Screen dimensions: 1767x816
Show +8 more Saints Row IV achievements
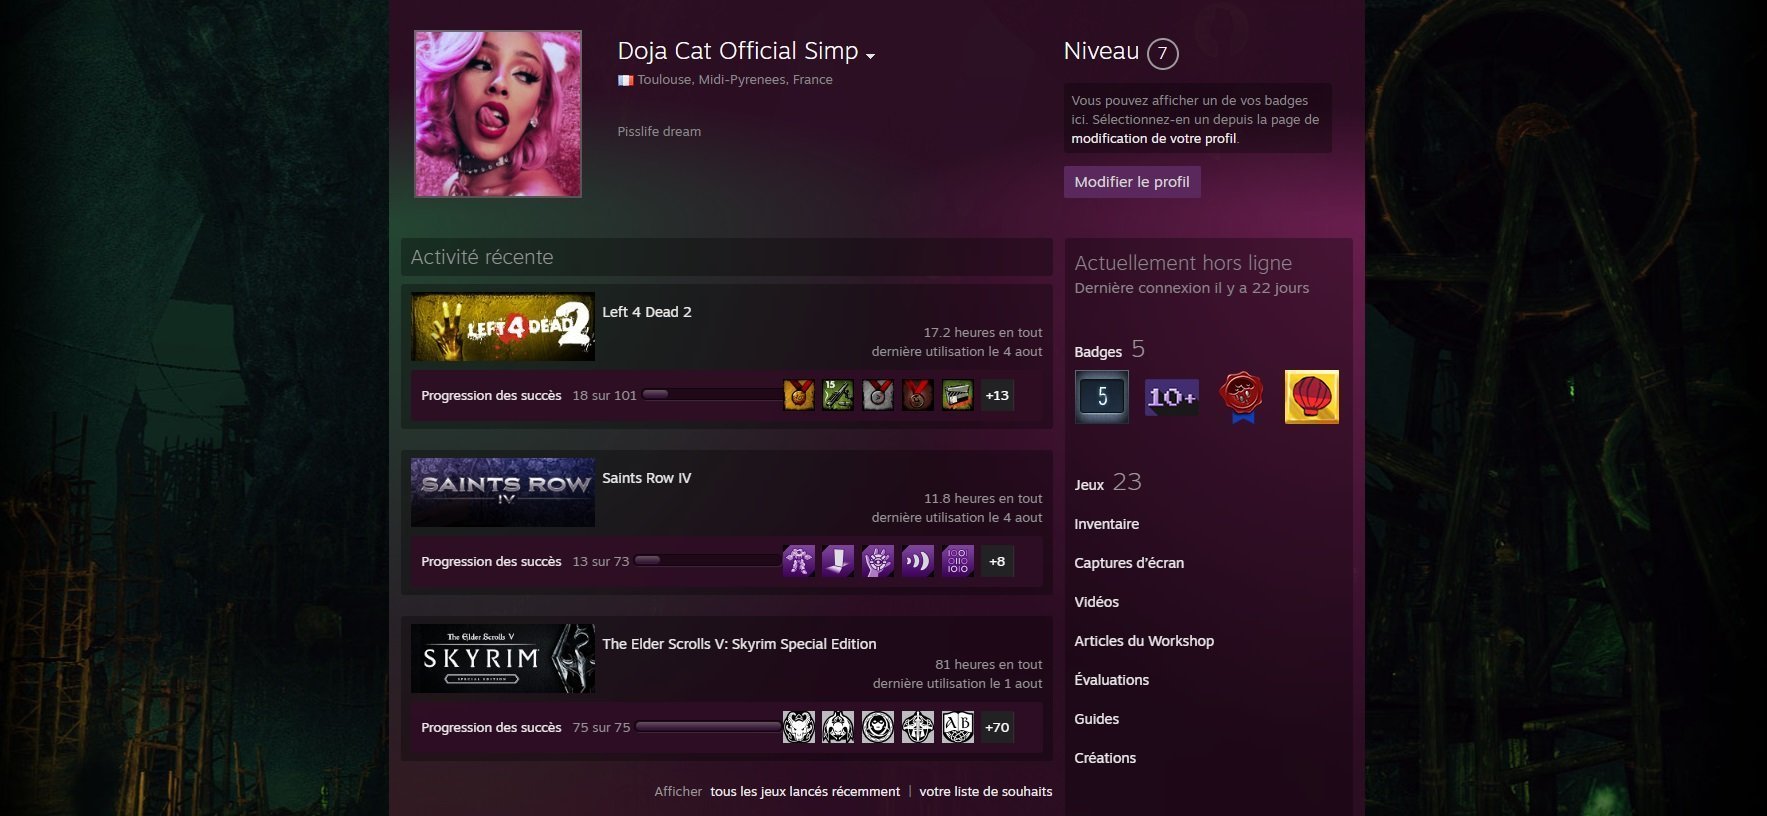997,561
